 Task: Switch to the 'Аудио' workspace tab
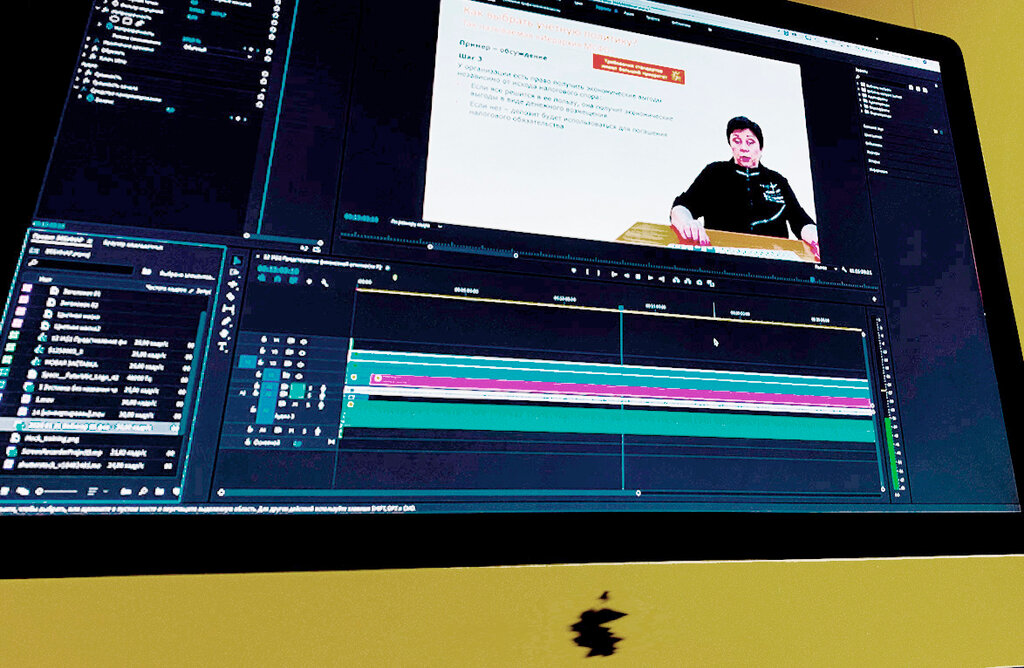[x=628, y=13]
